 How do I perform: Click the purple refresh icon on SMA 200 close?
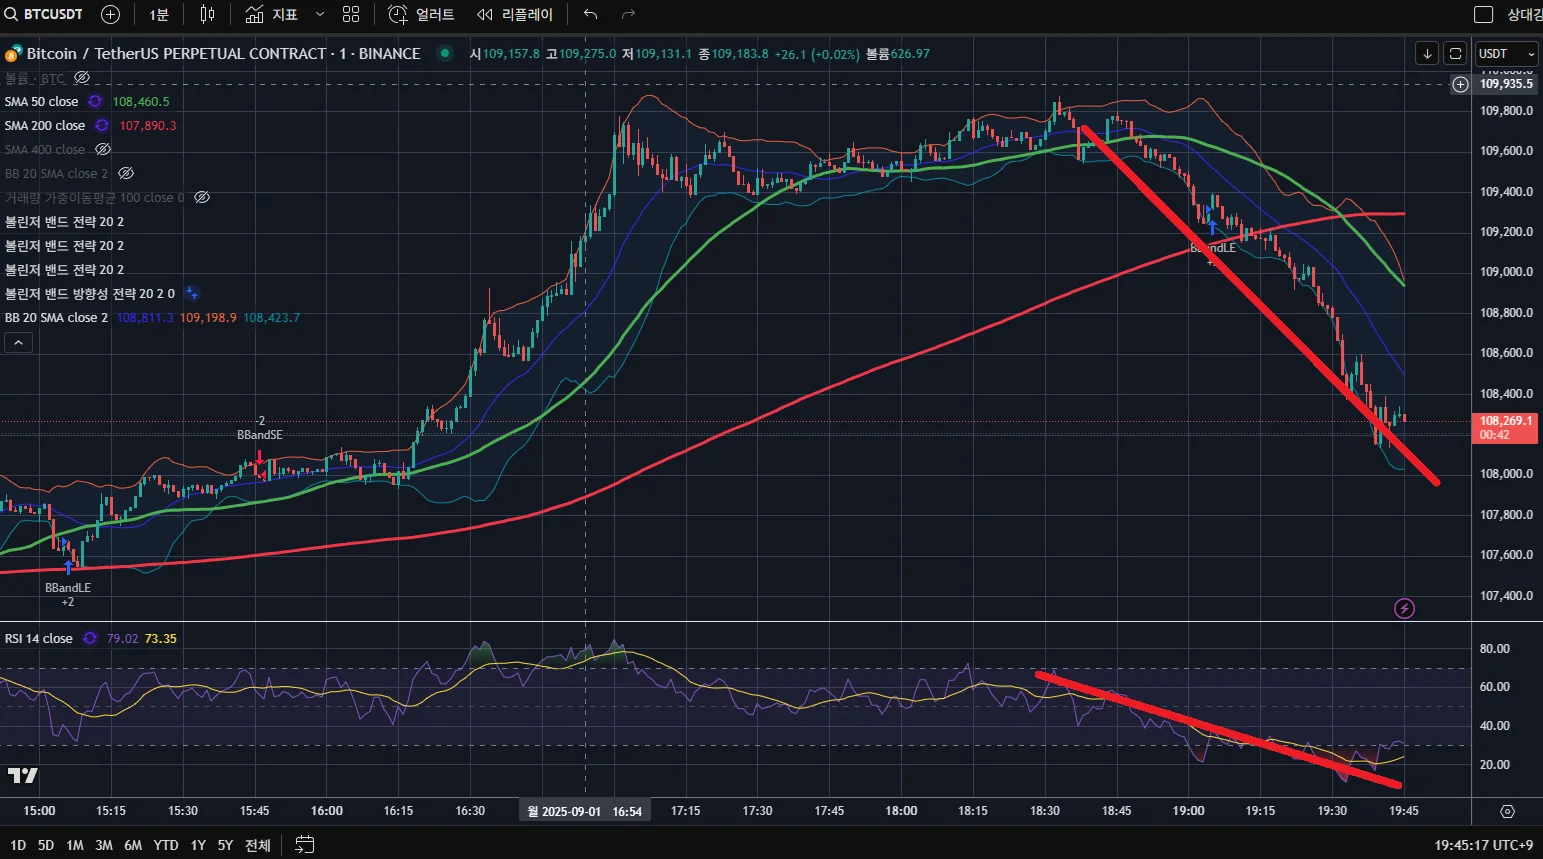[x=102, y=125]
